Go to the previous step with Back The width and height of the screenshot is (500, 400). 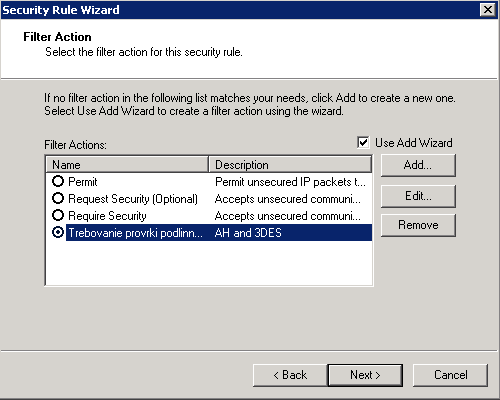(290, 375)
